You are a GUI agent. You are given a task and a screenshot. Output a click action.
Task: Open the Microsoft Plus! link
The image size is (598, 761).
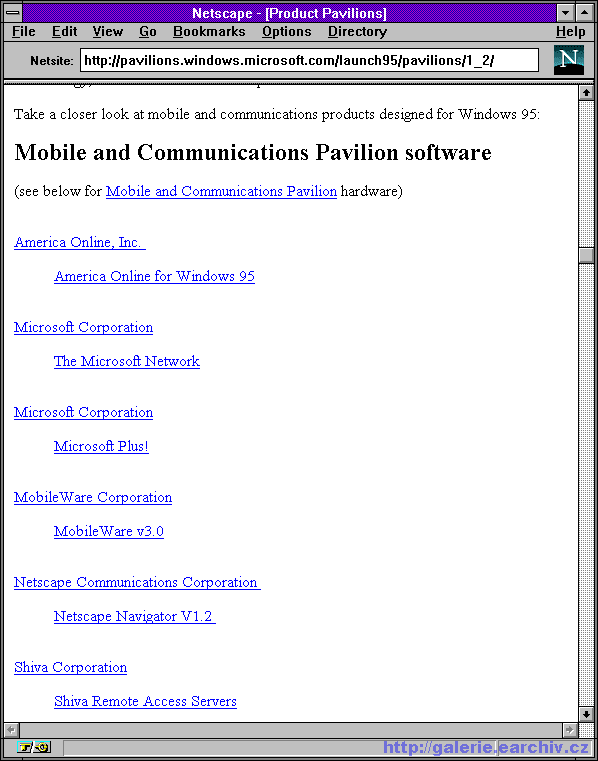(101, 446)
